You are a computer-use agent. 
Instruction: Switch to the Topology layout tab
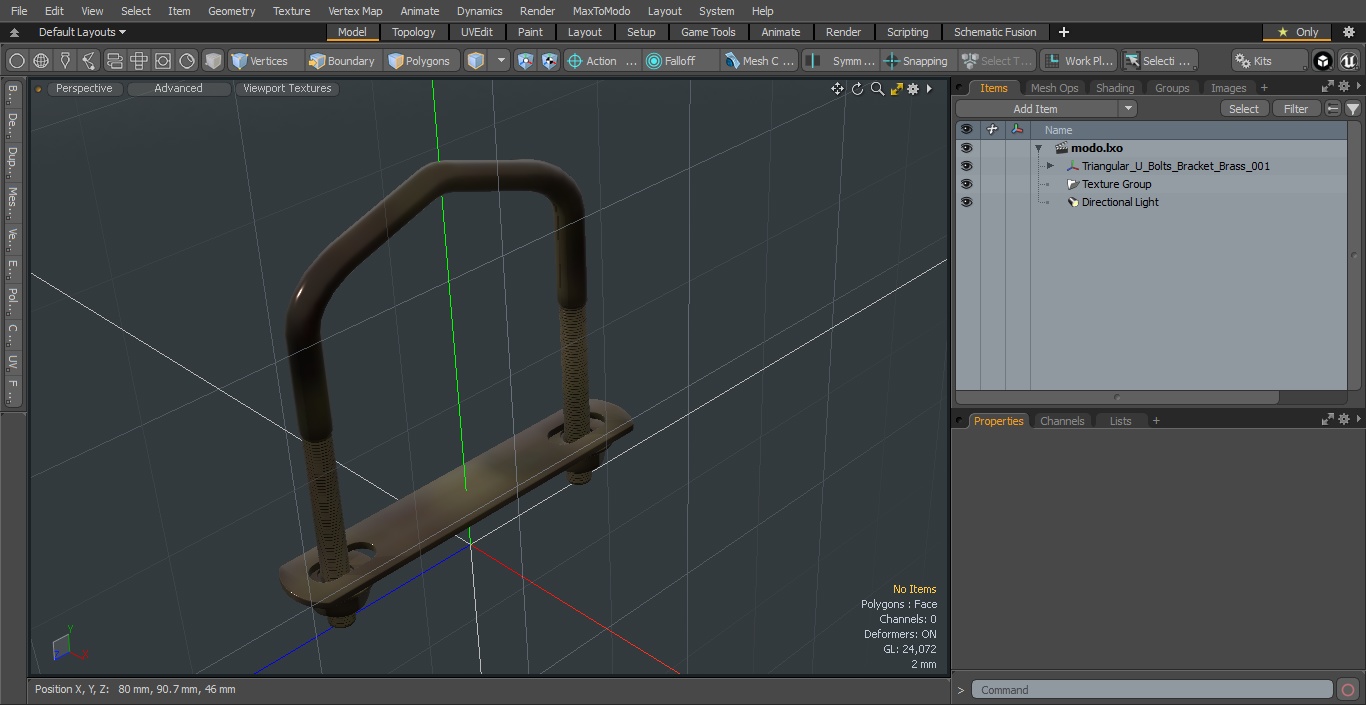414,32
